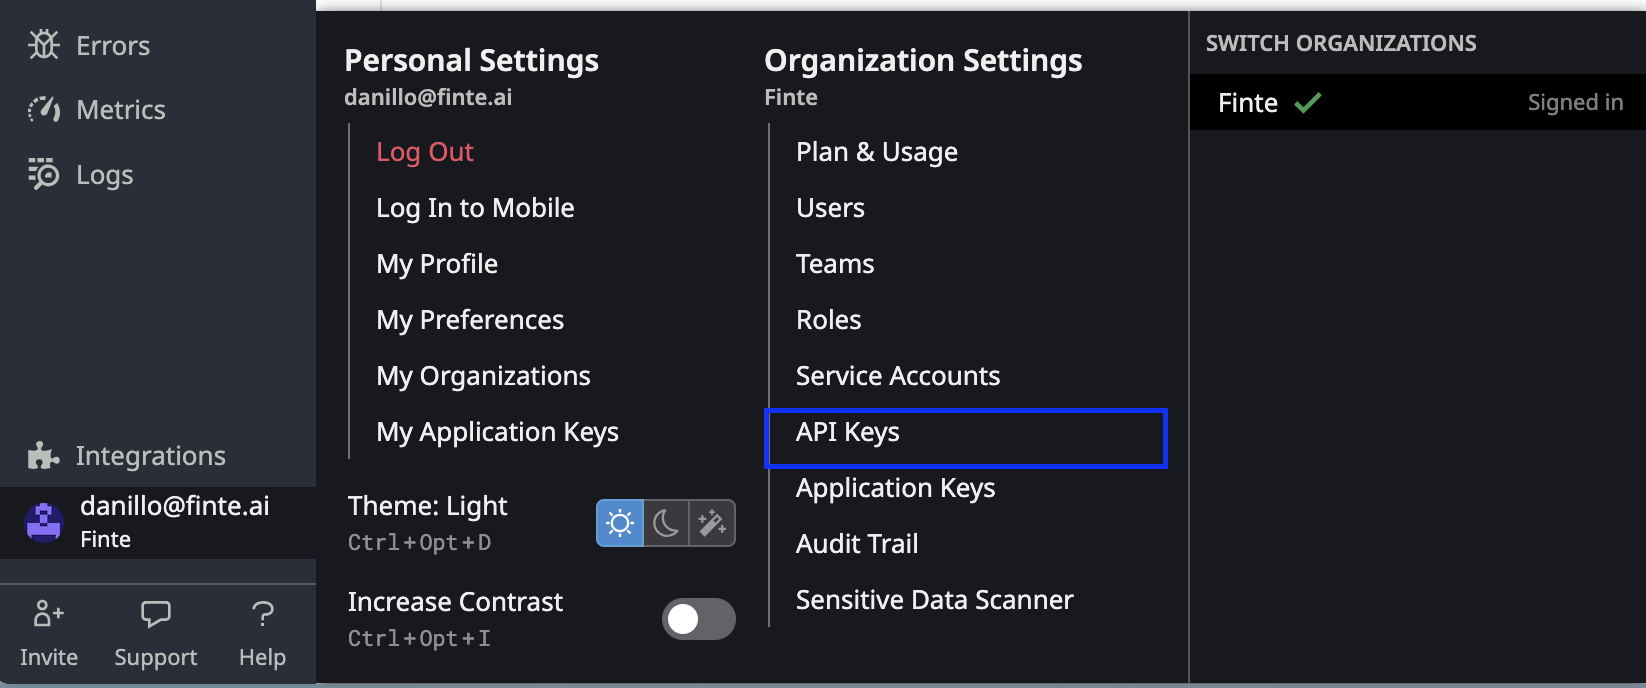This screenshot has width=1646, height=688.
Task: Click the Increase Contrast label
Action: (455, 602)
